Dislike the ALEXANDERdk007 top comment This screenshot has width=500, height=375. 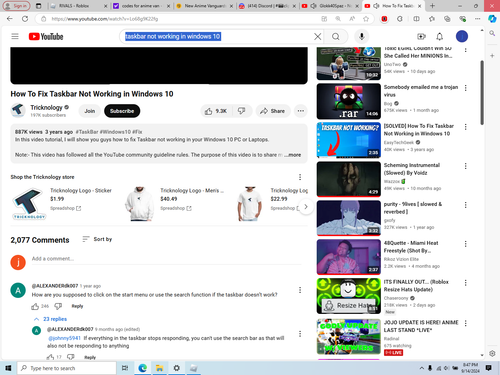click(x=58, y=306)
